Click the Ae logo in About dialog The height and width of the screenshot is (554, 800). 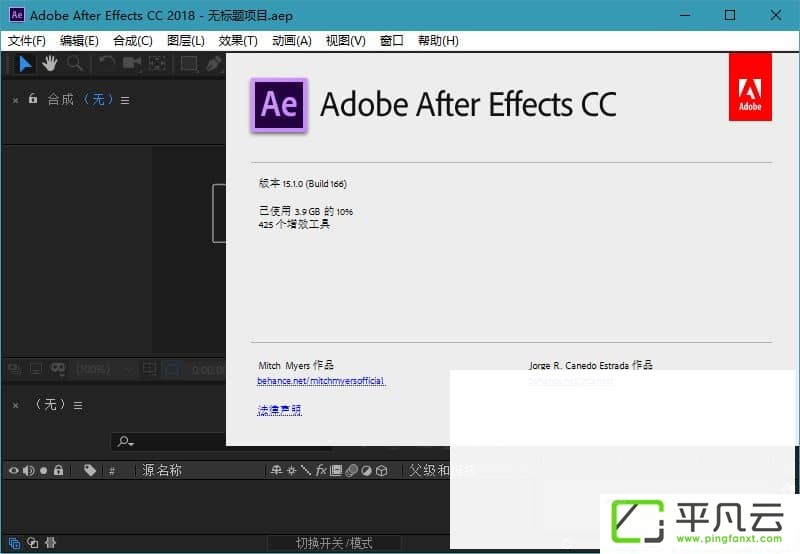(279, 105)
